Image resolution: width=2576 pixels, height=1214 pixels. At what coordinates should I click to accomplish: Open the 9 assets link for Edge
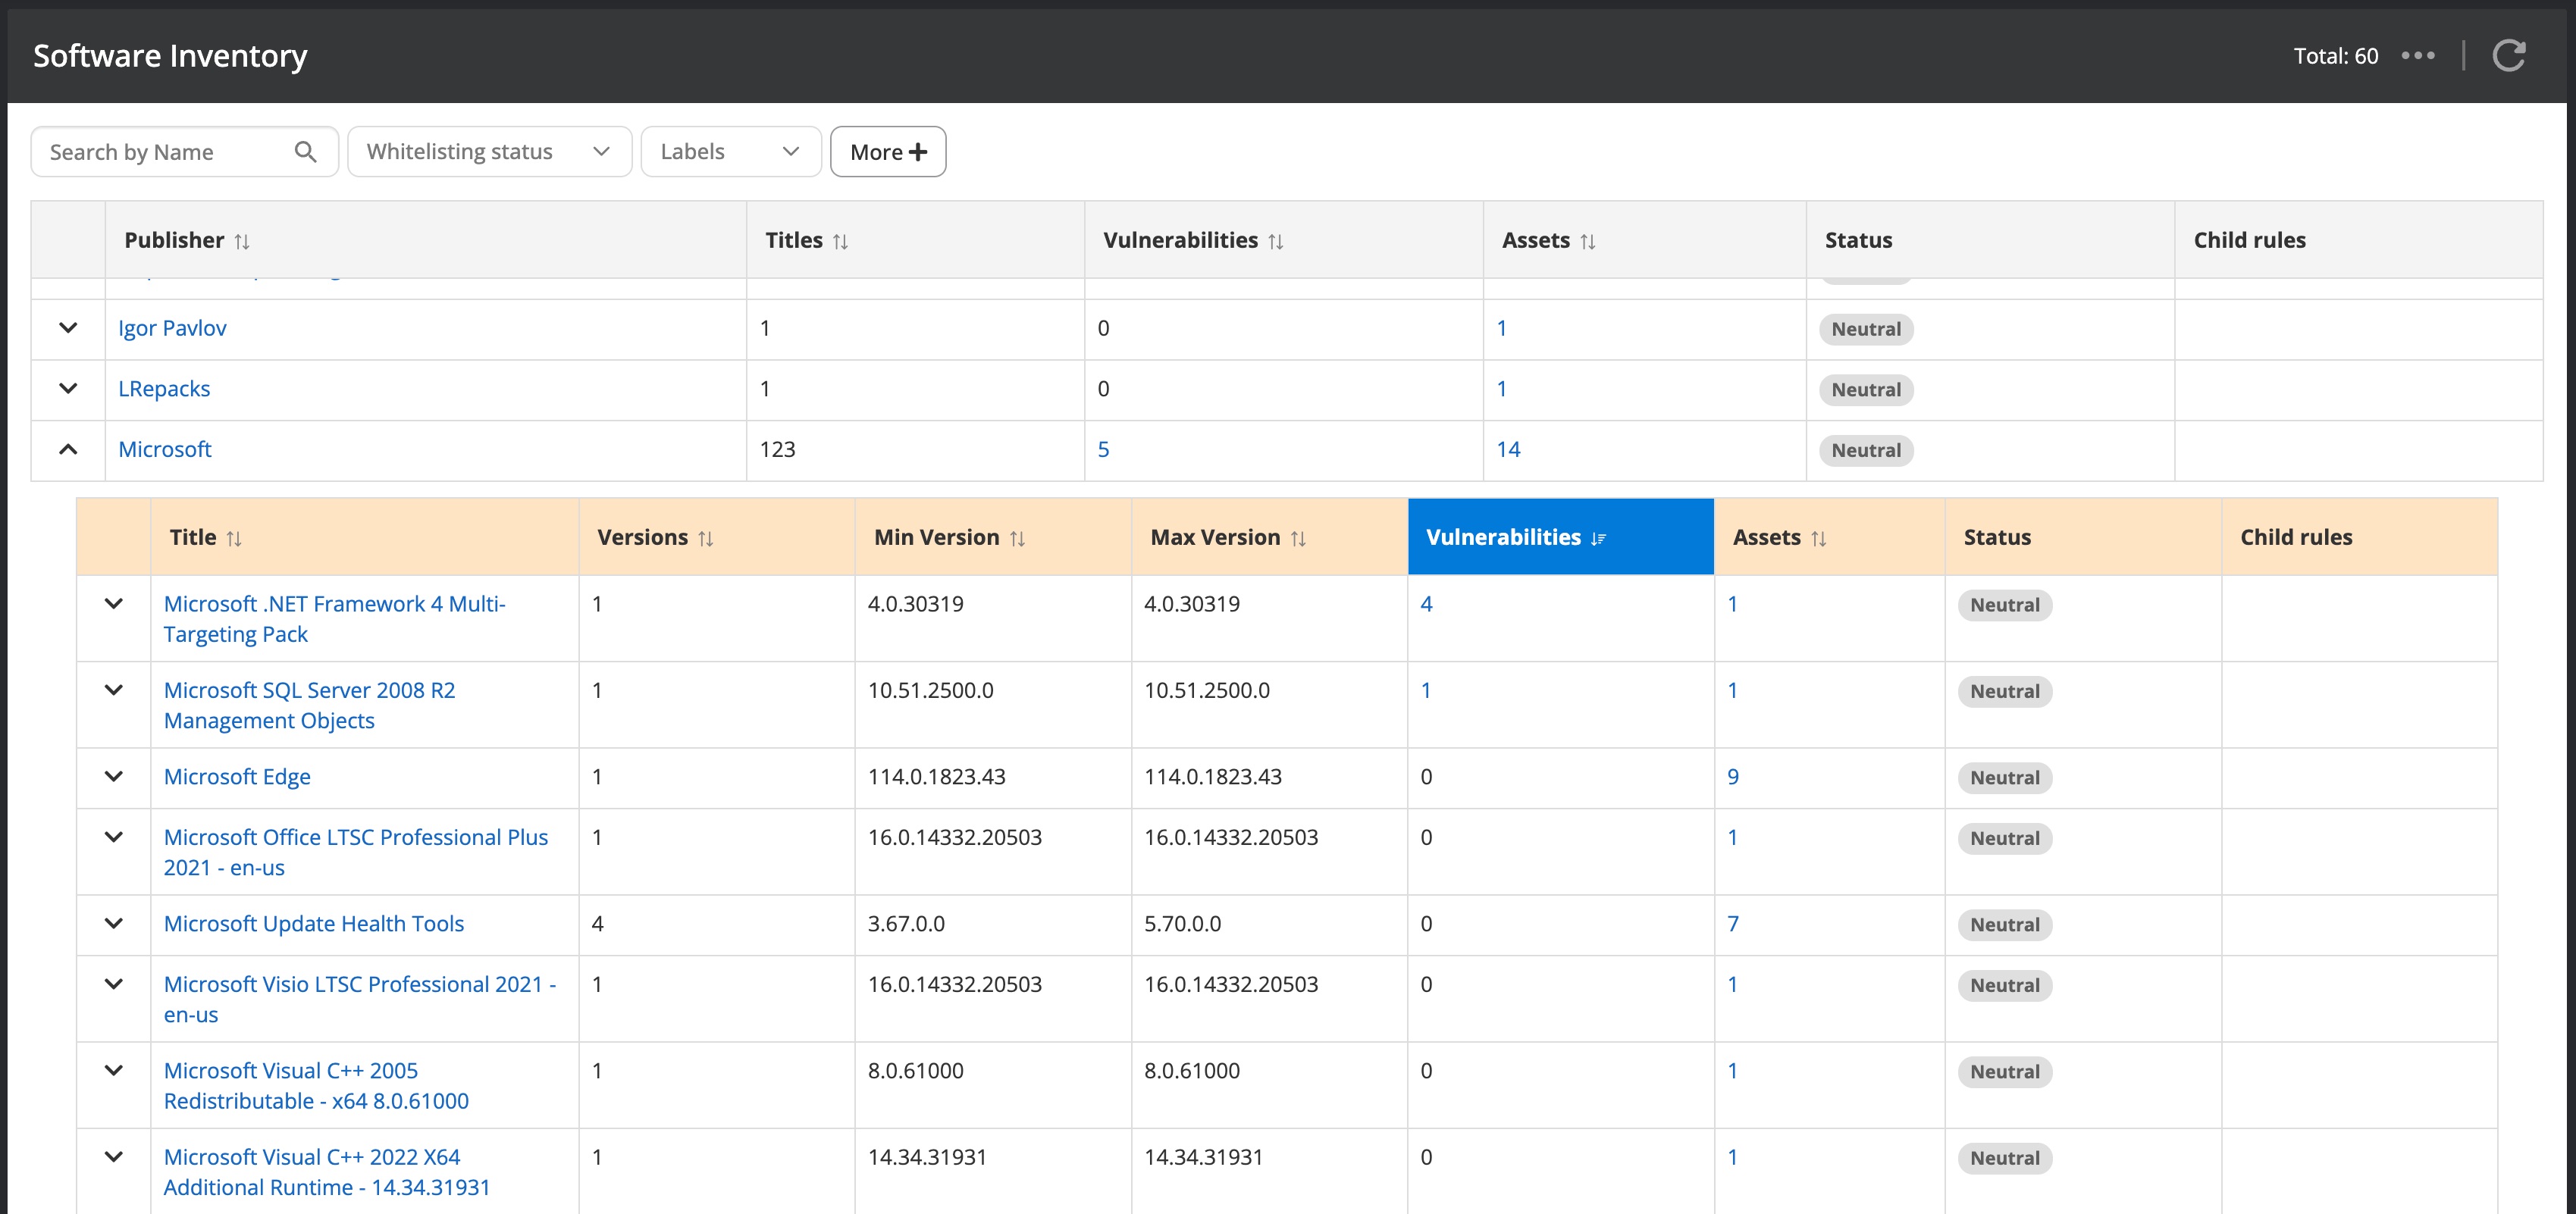pyautogui.click(x=1733, y=777)
